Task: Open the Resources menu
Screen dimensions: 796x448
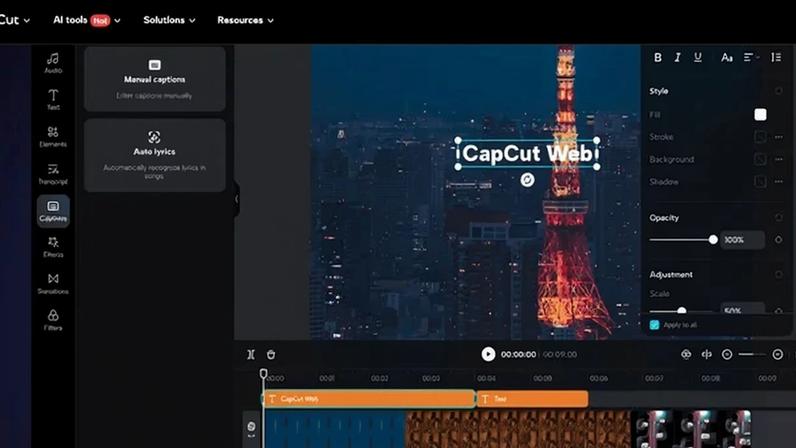Action: [245, 20]
